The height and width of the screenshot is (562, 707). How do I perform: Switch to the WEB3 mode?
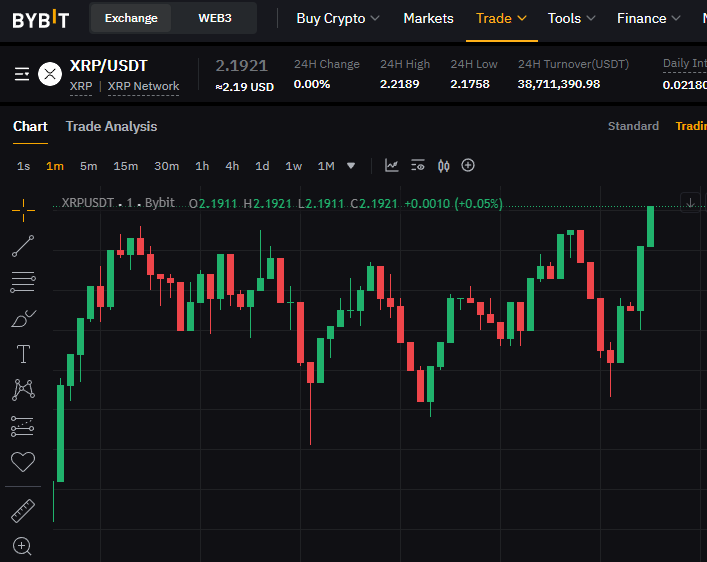(x=215, y=18)
